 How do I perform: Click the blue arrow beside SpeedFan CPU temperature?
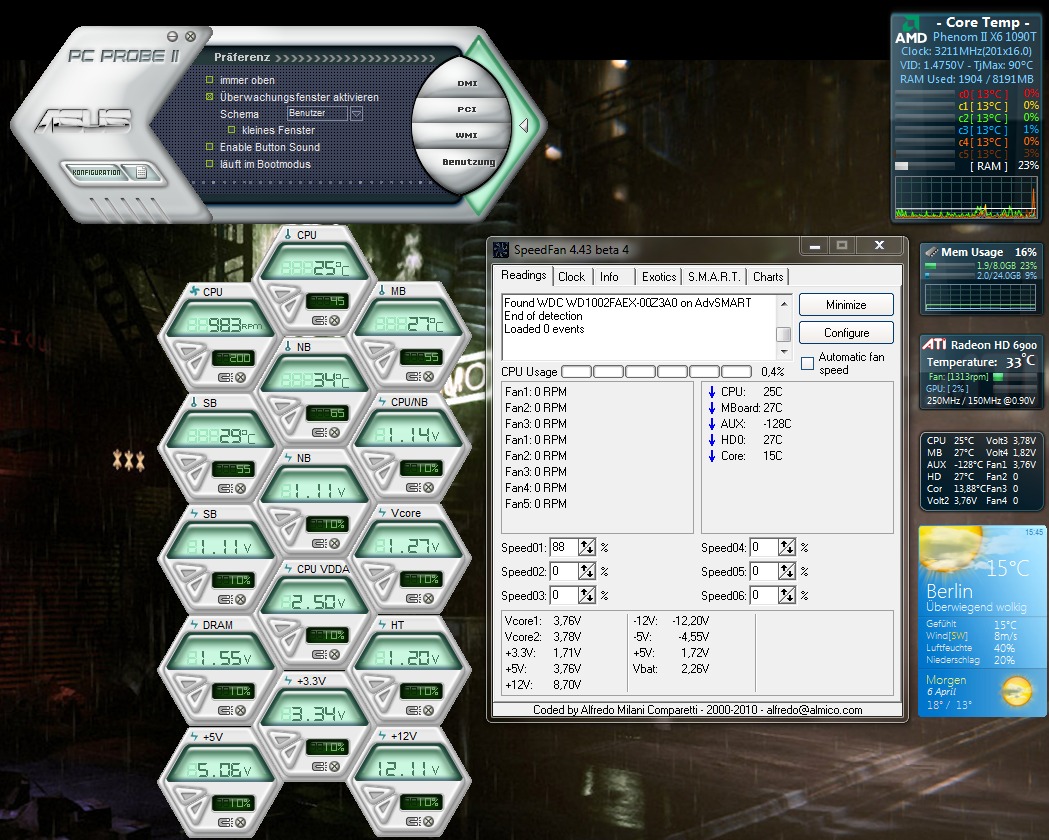(x=712, y=392)
